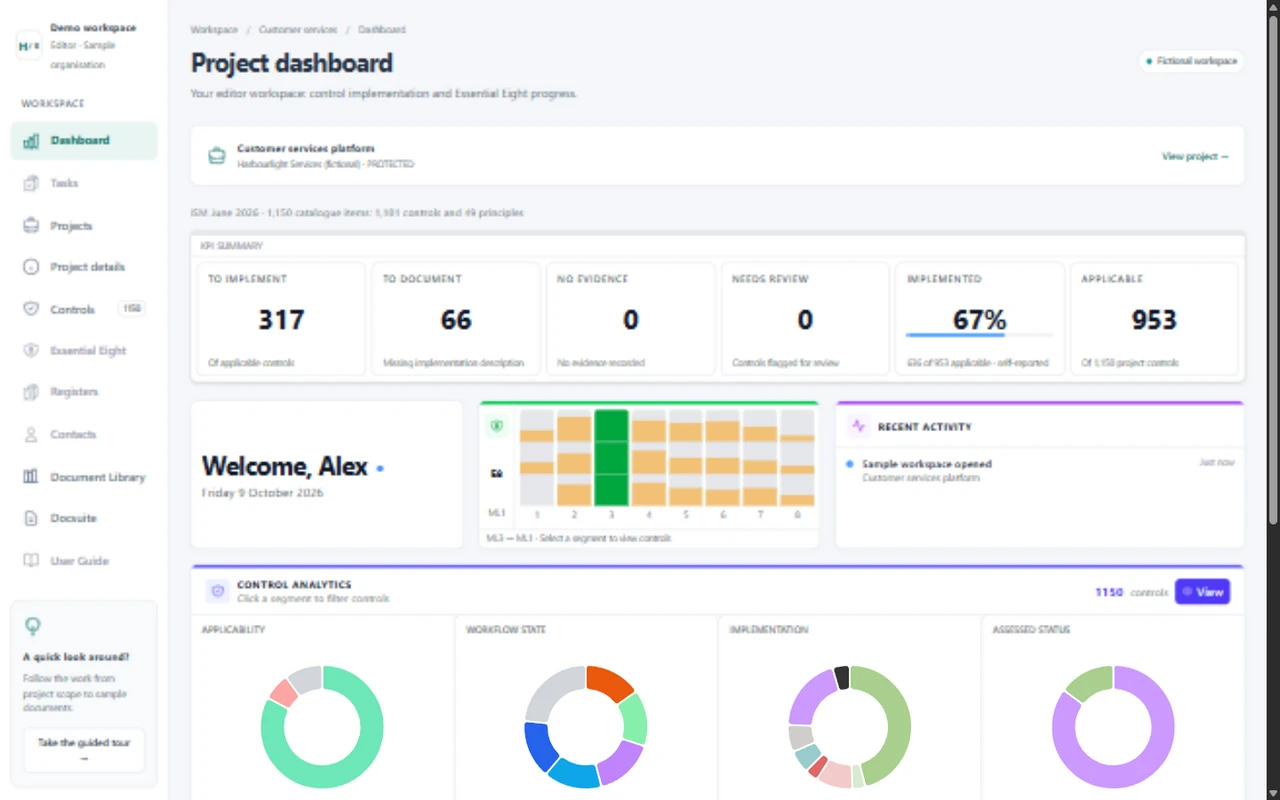Open the Applicable 953 KPI card
This screenshot has height=800, width=1280.
point(1154,319)
